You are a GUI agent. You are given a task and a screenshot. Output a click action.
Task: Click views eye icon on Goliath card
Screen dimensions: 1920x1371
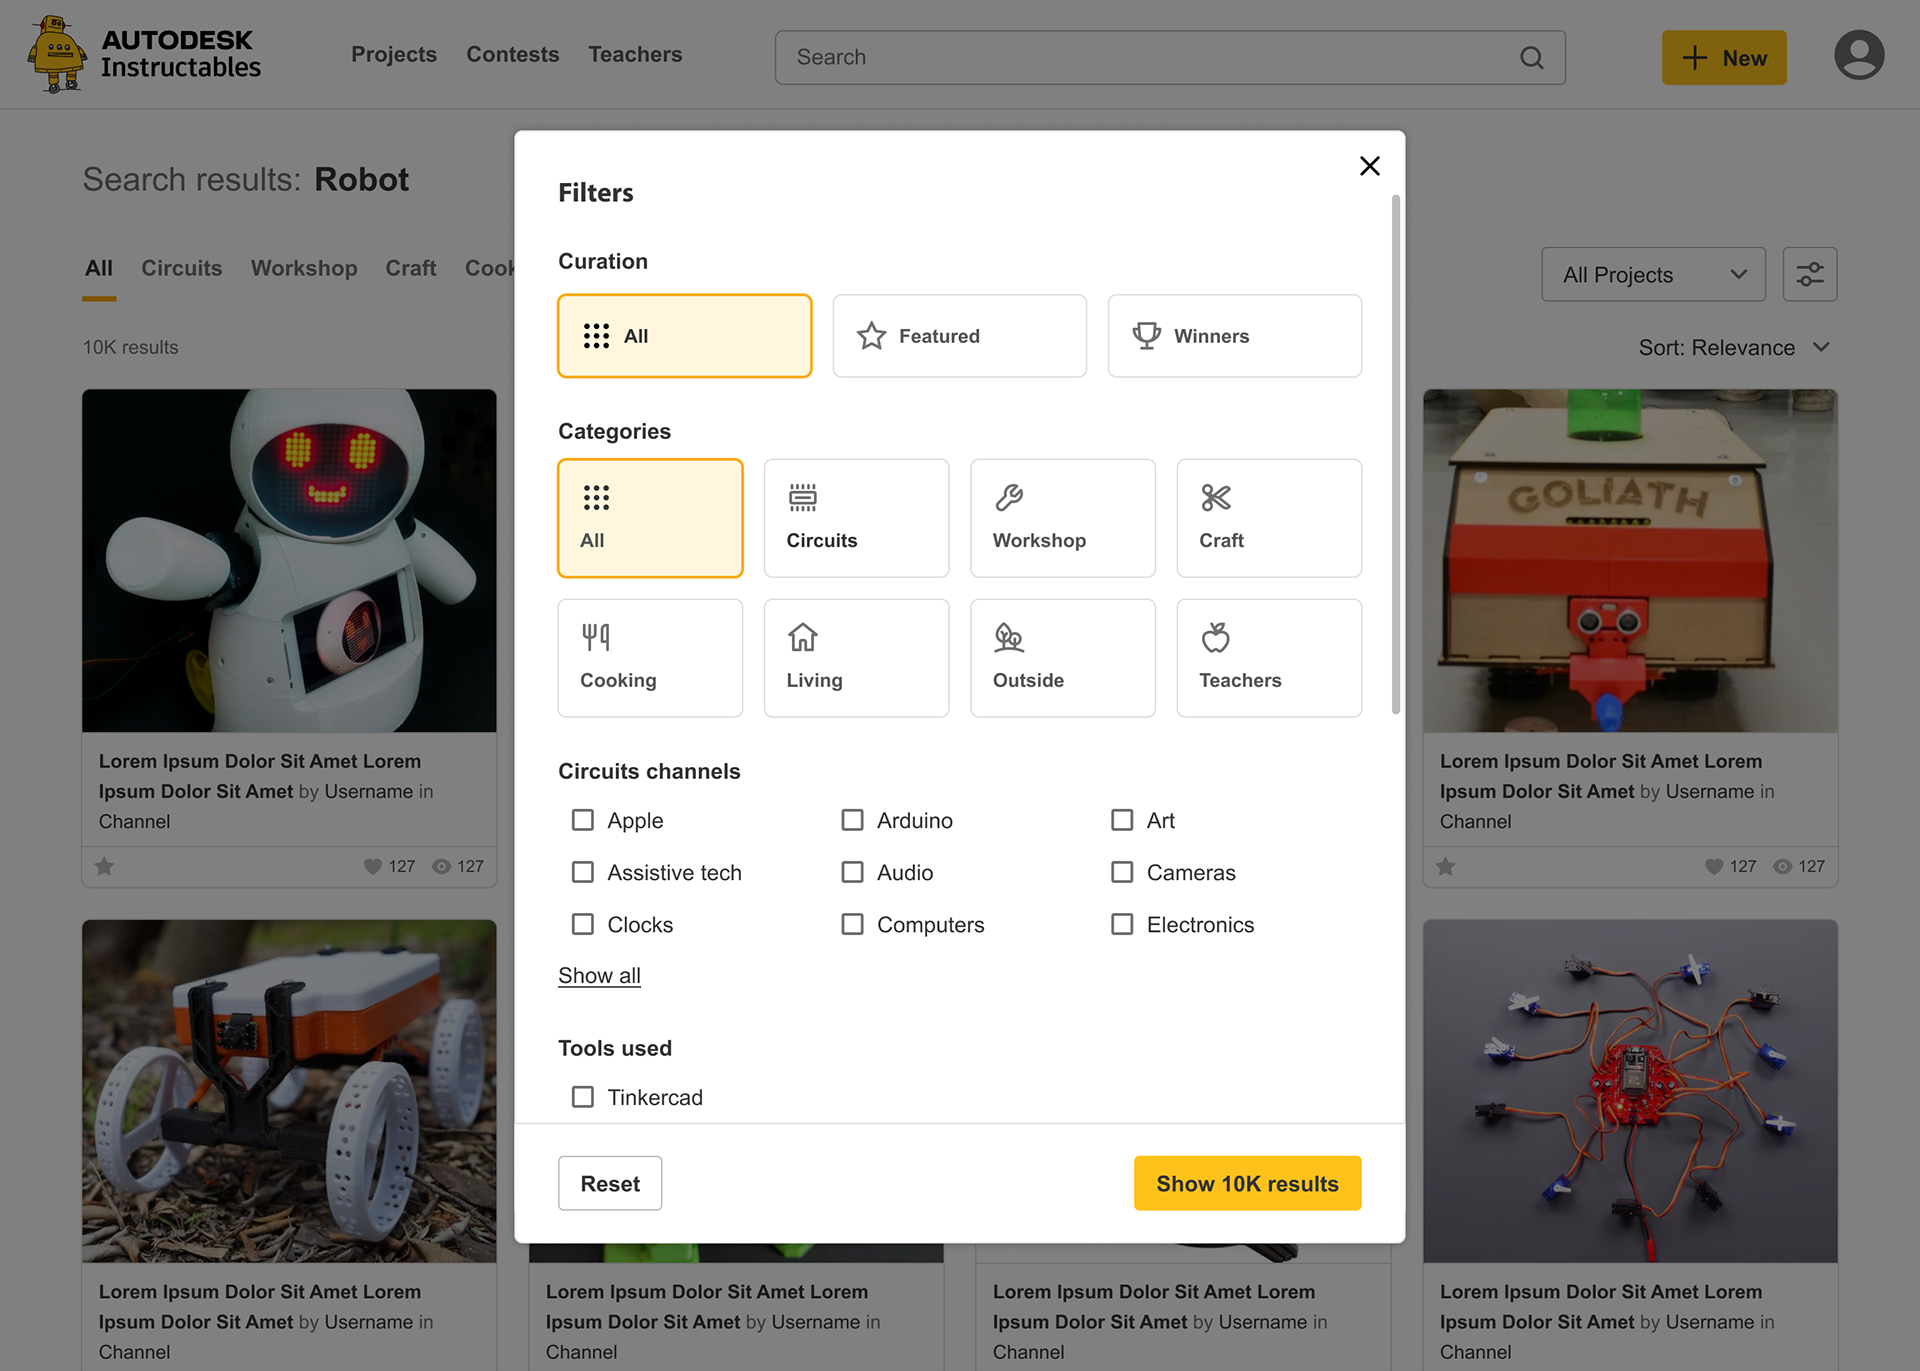pos(1782,867)
